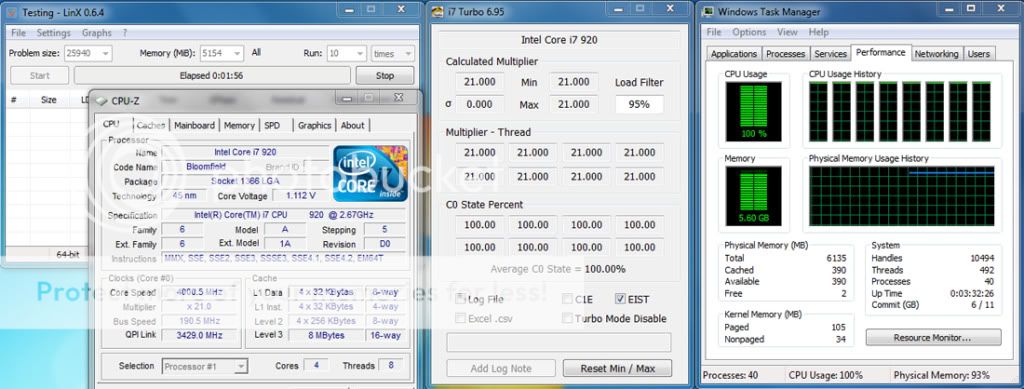The image size is (1024, 389).
Task: Switch to the Processes tab
Action: click(x=786, y=54)
